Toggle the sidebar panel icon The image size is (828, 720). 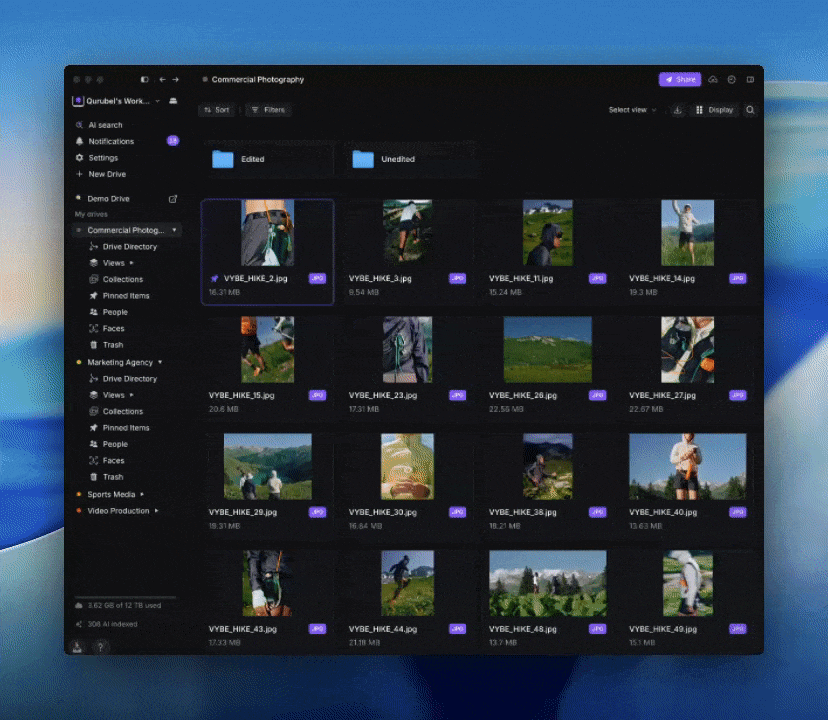(x=145, y=79)
